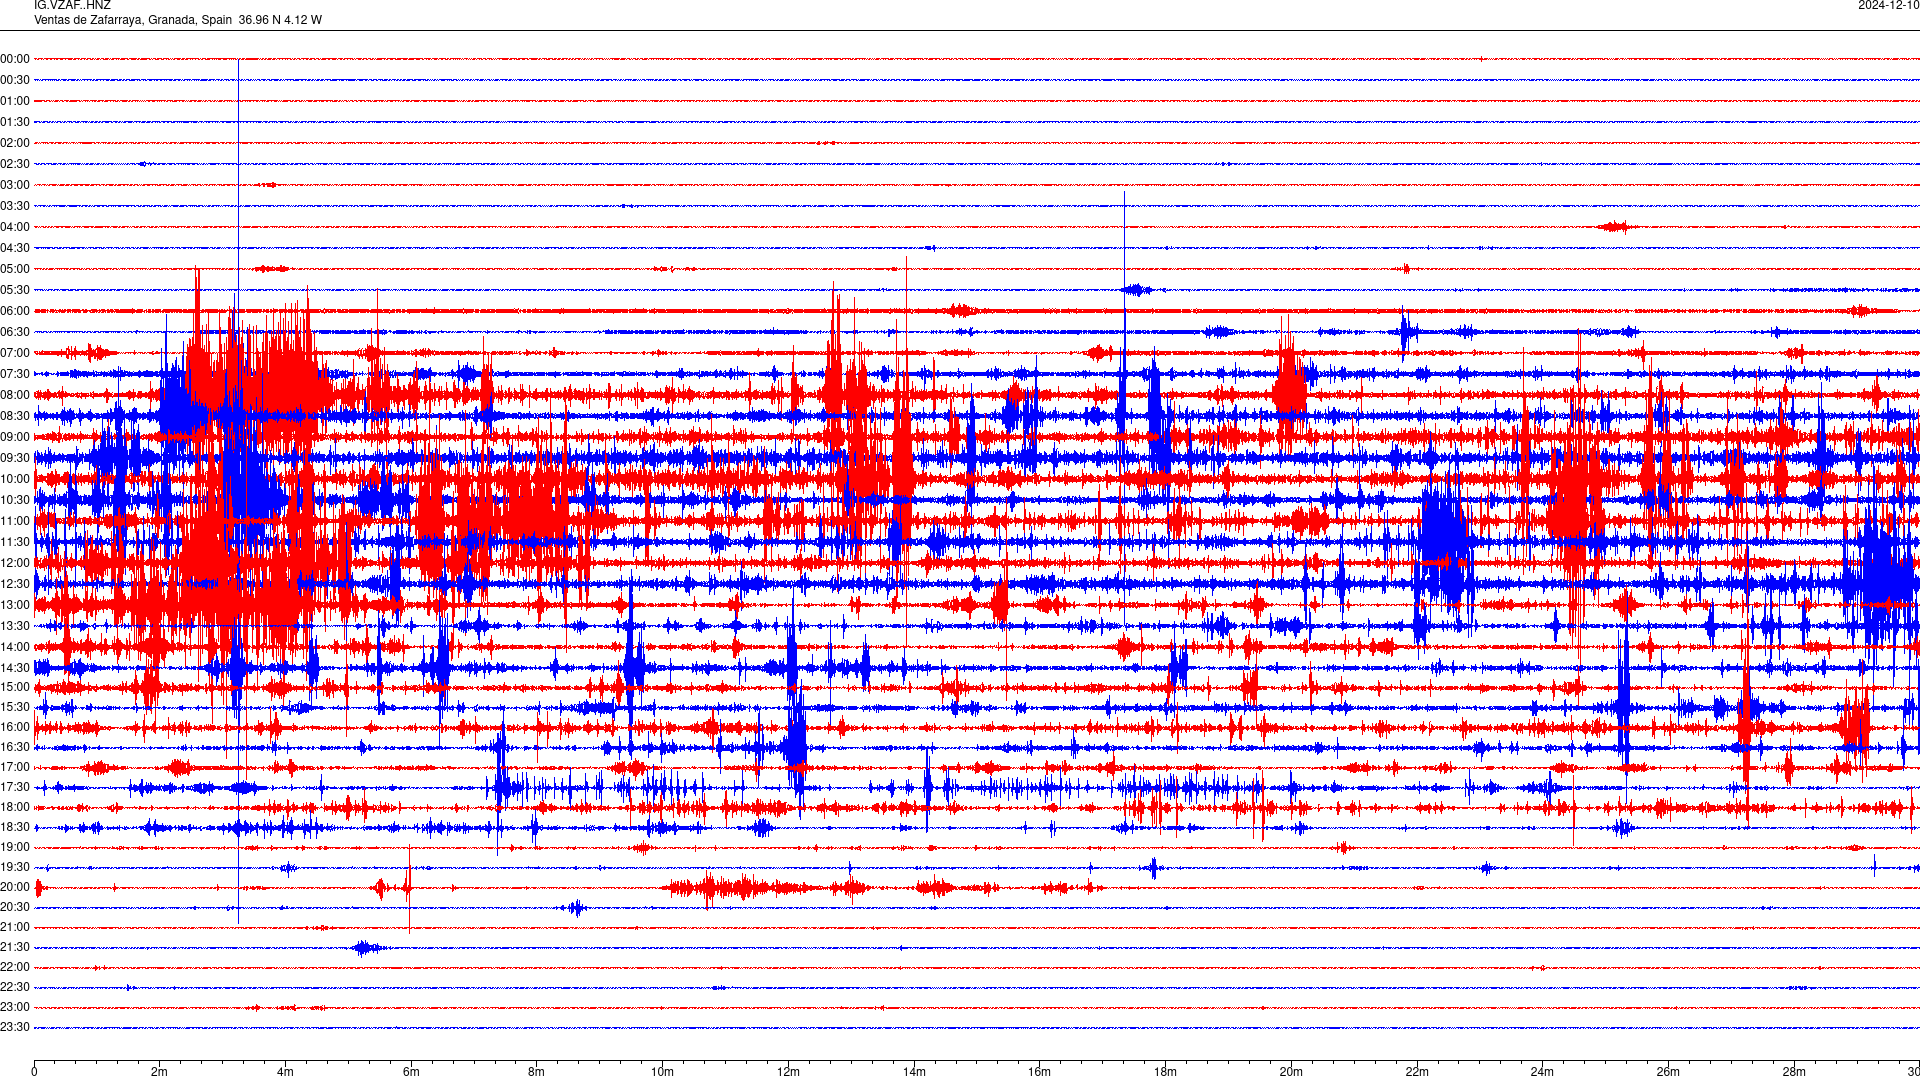Viewport: 1920px width, 1080px height.
Task: Select the 12:00 time label
Action: pyautogui.click(x=15, y=563)
